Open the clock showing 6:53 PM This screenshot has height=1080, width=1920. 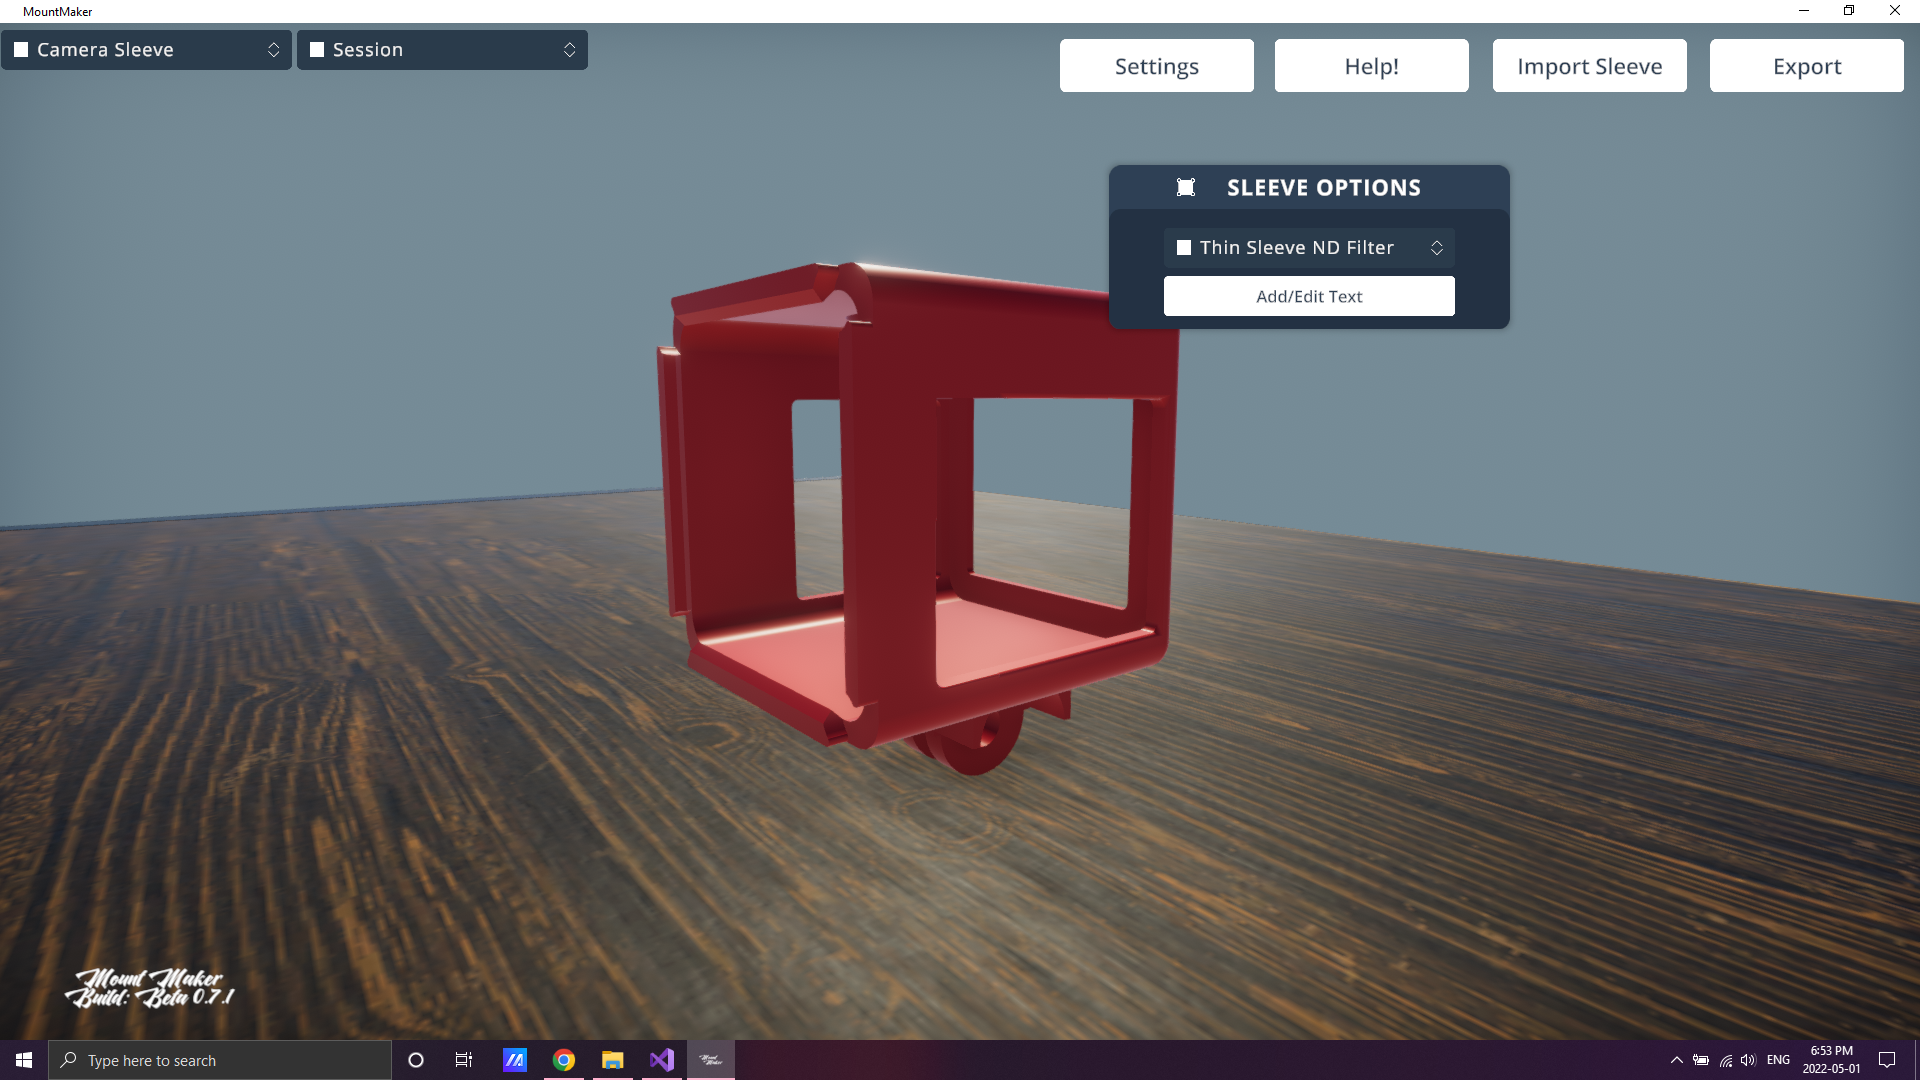pos(1831,1060)
